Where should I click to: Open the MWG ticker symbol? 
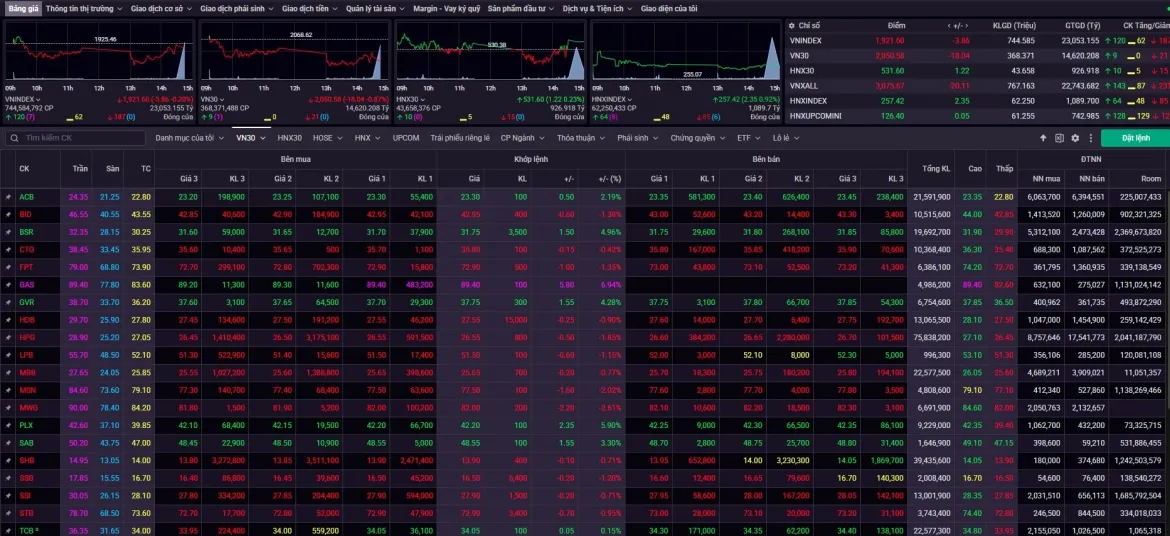coord(27,408)
